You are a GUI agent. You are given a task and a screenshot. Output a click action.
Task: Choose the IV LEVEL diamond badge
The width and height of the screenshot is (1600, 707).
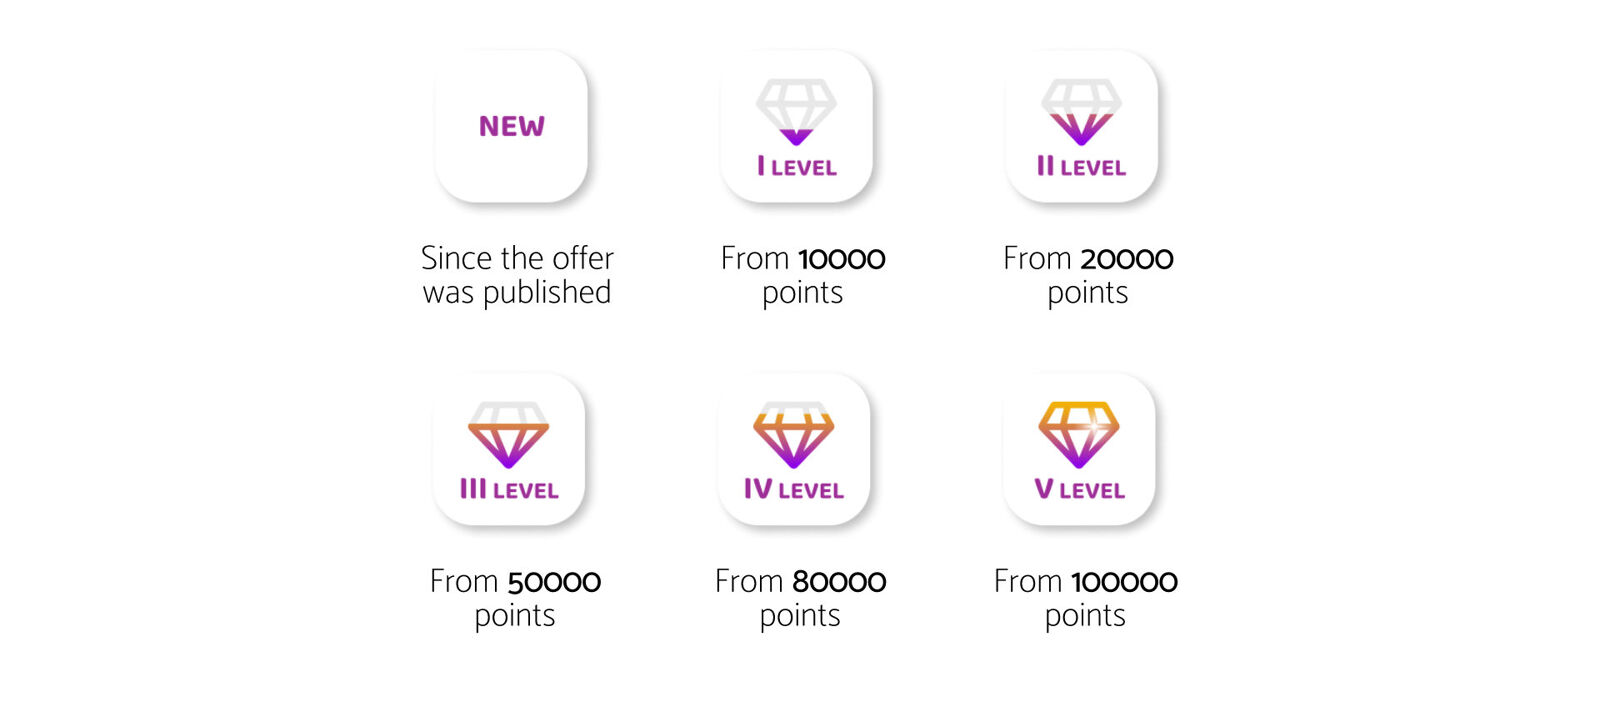tap(794, 449)
